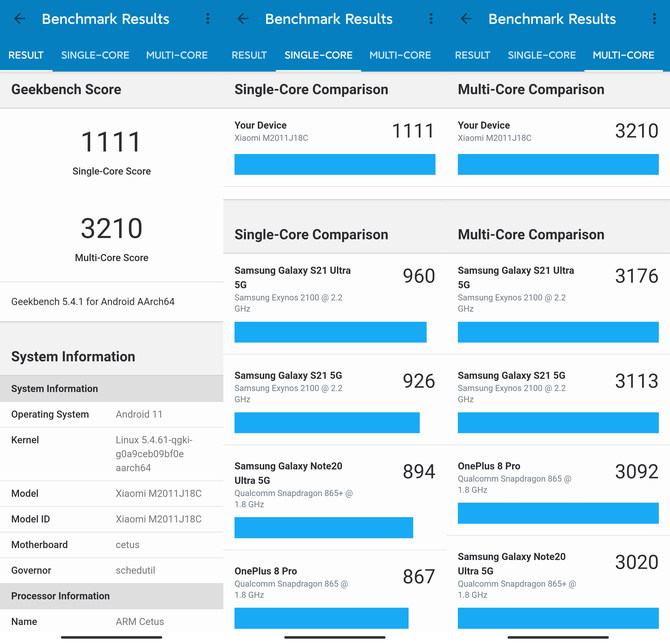Tap the OnePlus 8 Pro multi-core 3092 entry
The width and height of the screenshot is (670, 643).
pos(558,490)
